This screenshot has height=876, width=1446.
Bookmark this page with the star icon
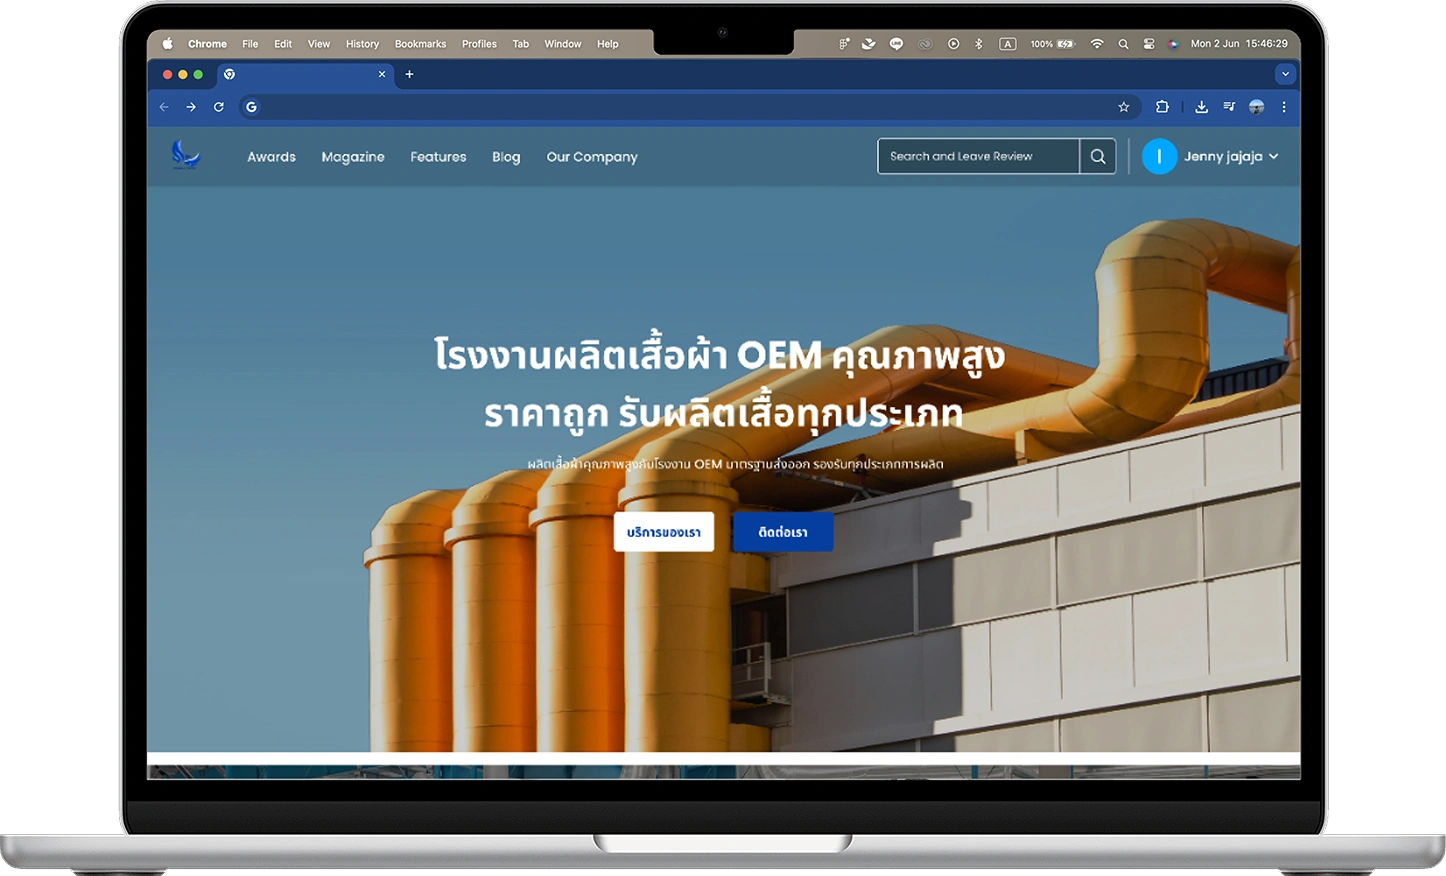click(1123, 107)
